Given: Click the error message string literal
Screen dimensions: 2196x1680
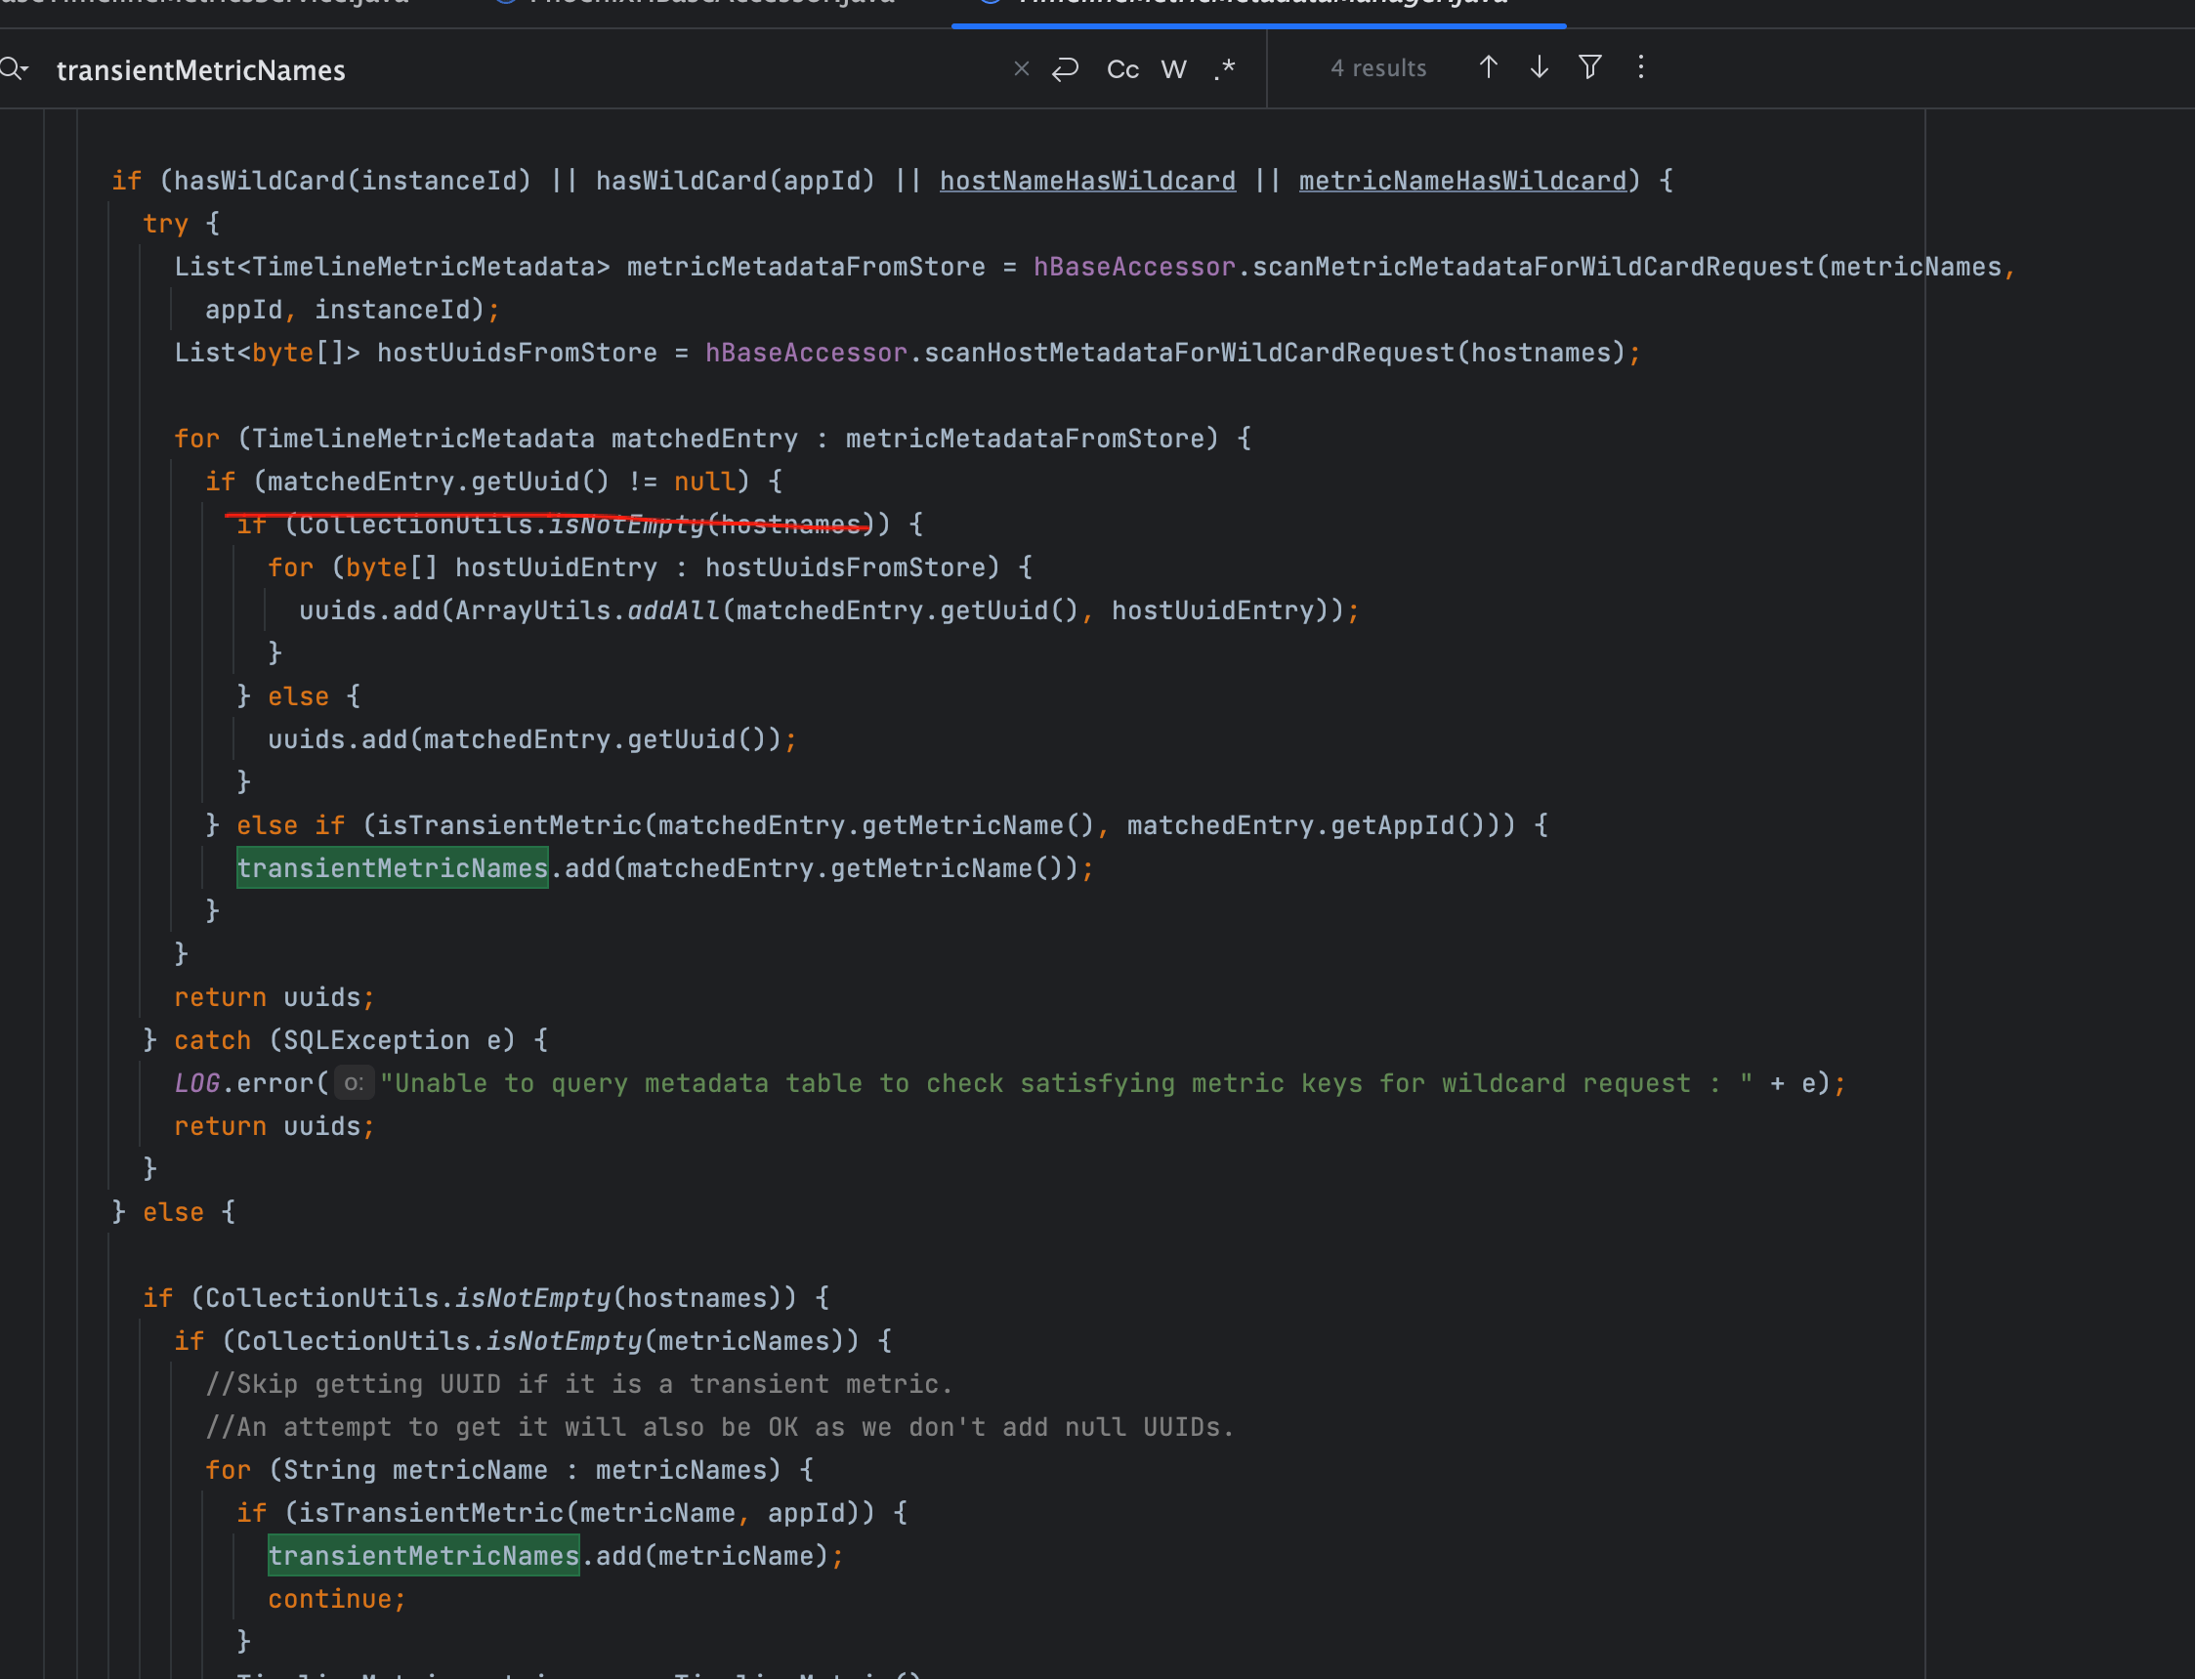Looking at the screenshot, I should [1066, 1083].
